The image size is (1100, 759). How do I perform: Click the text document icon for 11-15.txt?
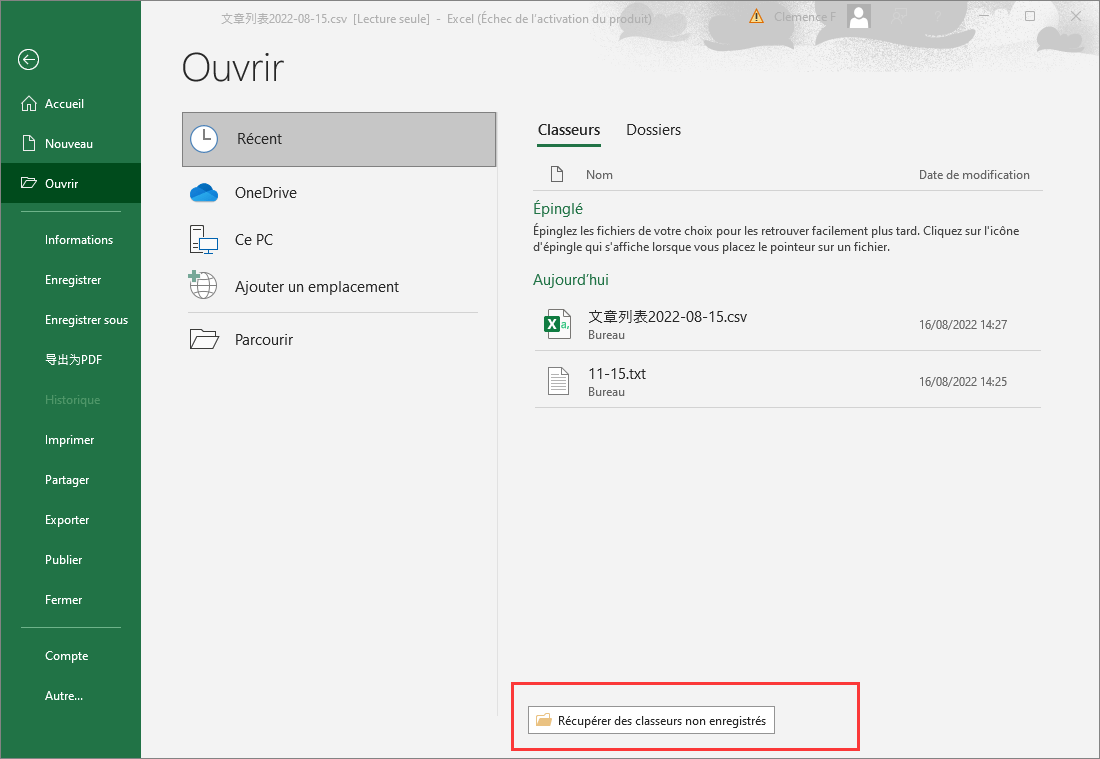tap(558, 381)
